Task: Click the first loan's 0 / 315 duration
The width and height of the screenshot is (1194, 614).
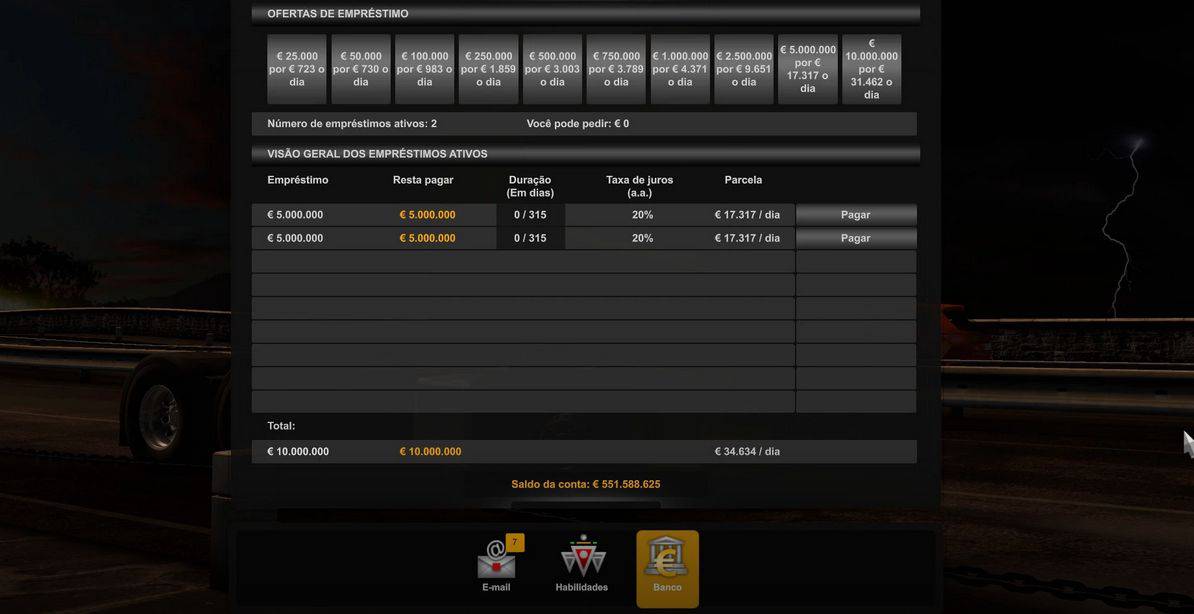Action: 530,215
